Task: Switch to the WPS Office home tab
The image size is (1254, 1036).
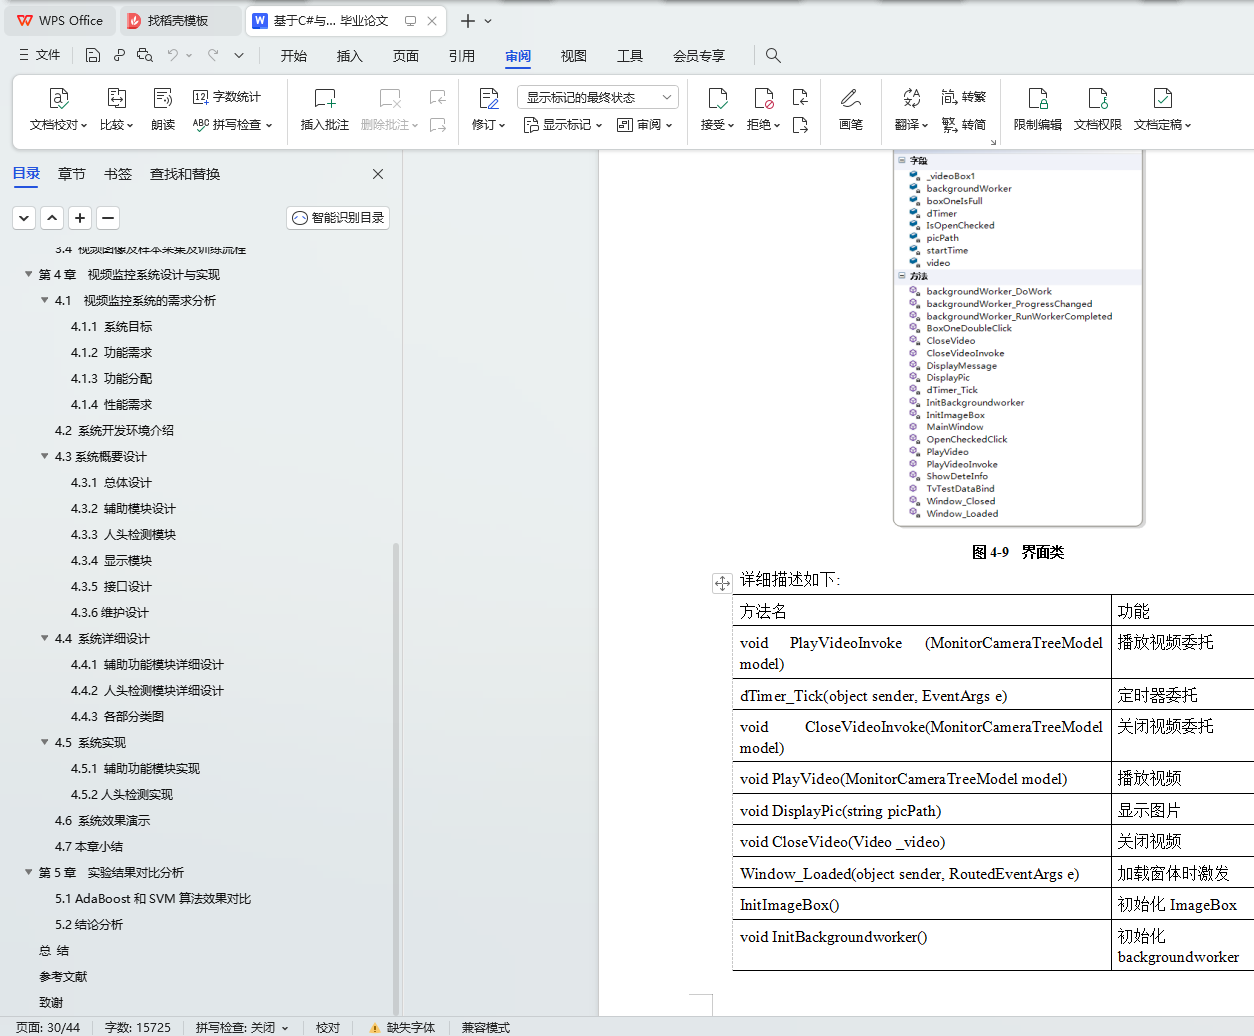Action: tap(61, 20)
